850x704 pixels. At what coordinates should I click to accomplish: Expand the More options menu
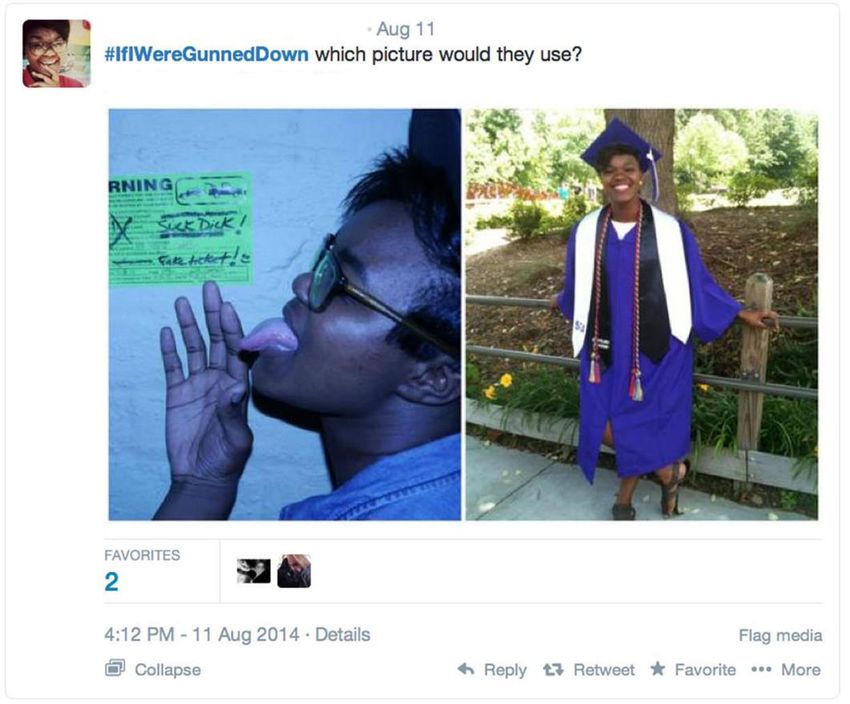(800, 670)
